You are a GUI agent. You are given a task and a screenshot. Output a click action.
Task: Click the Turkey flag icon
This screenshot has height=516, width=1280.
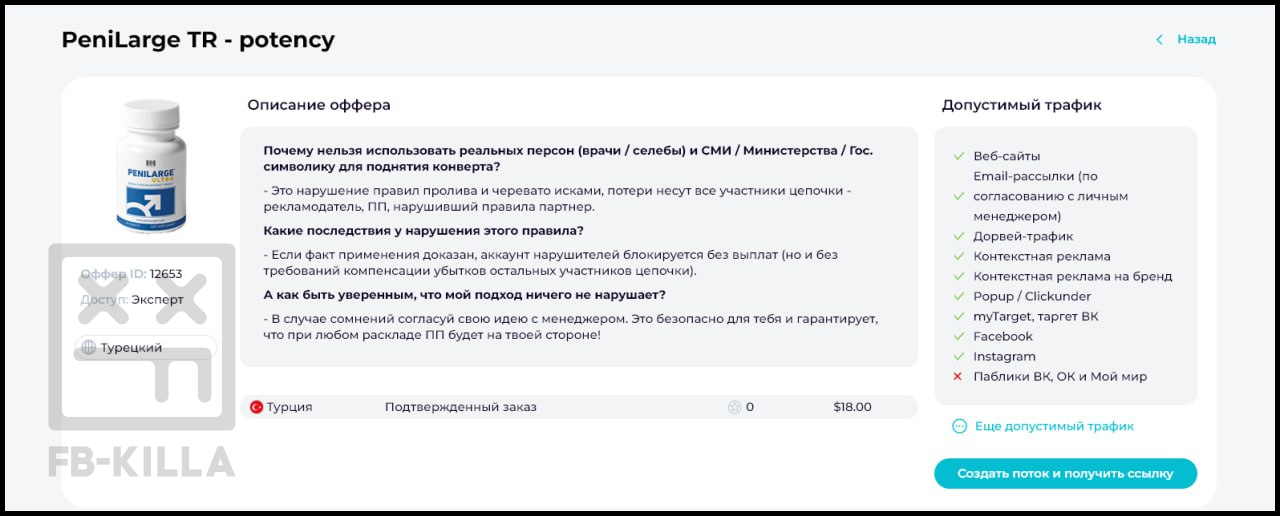(x=256, y=407)
